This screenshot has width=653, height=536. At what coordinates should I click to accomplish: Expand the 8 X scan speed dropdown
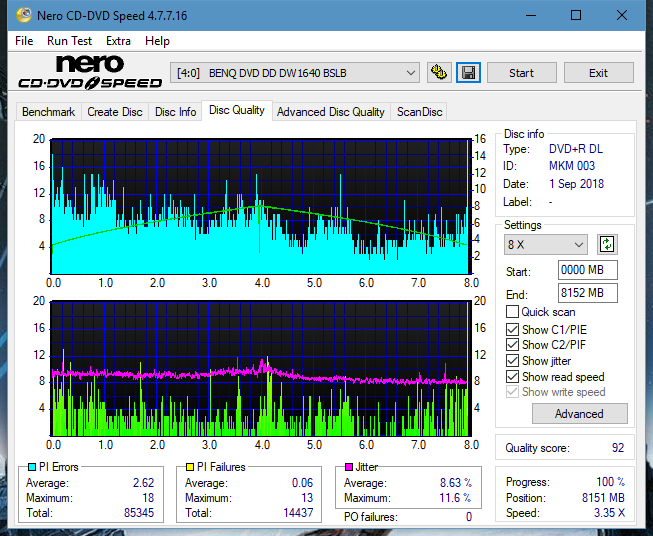(546, 244)
